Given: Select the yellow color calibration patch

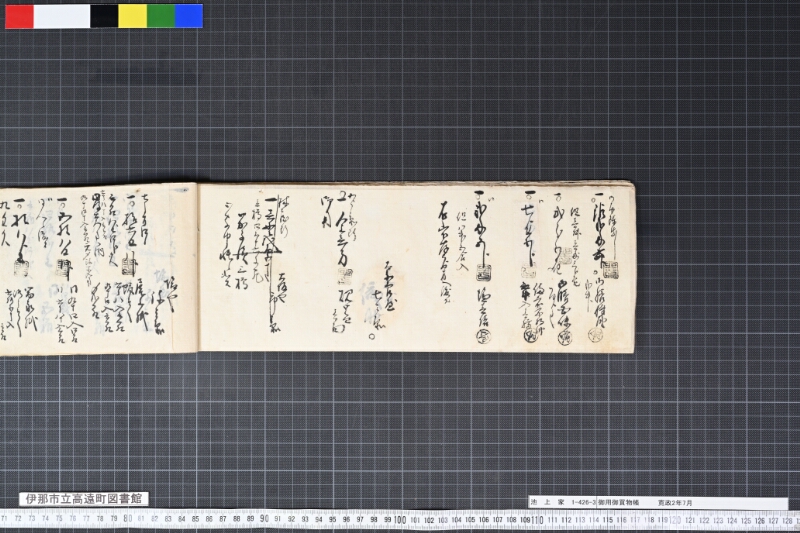Looking at the screenshot, I should coord(133,16).
